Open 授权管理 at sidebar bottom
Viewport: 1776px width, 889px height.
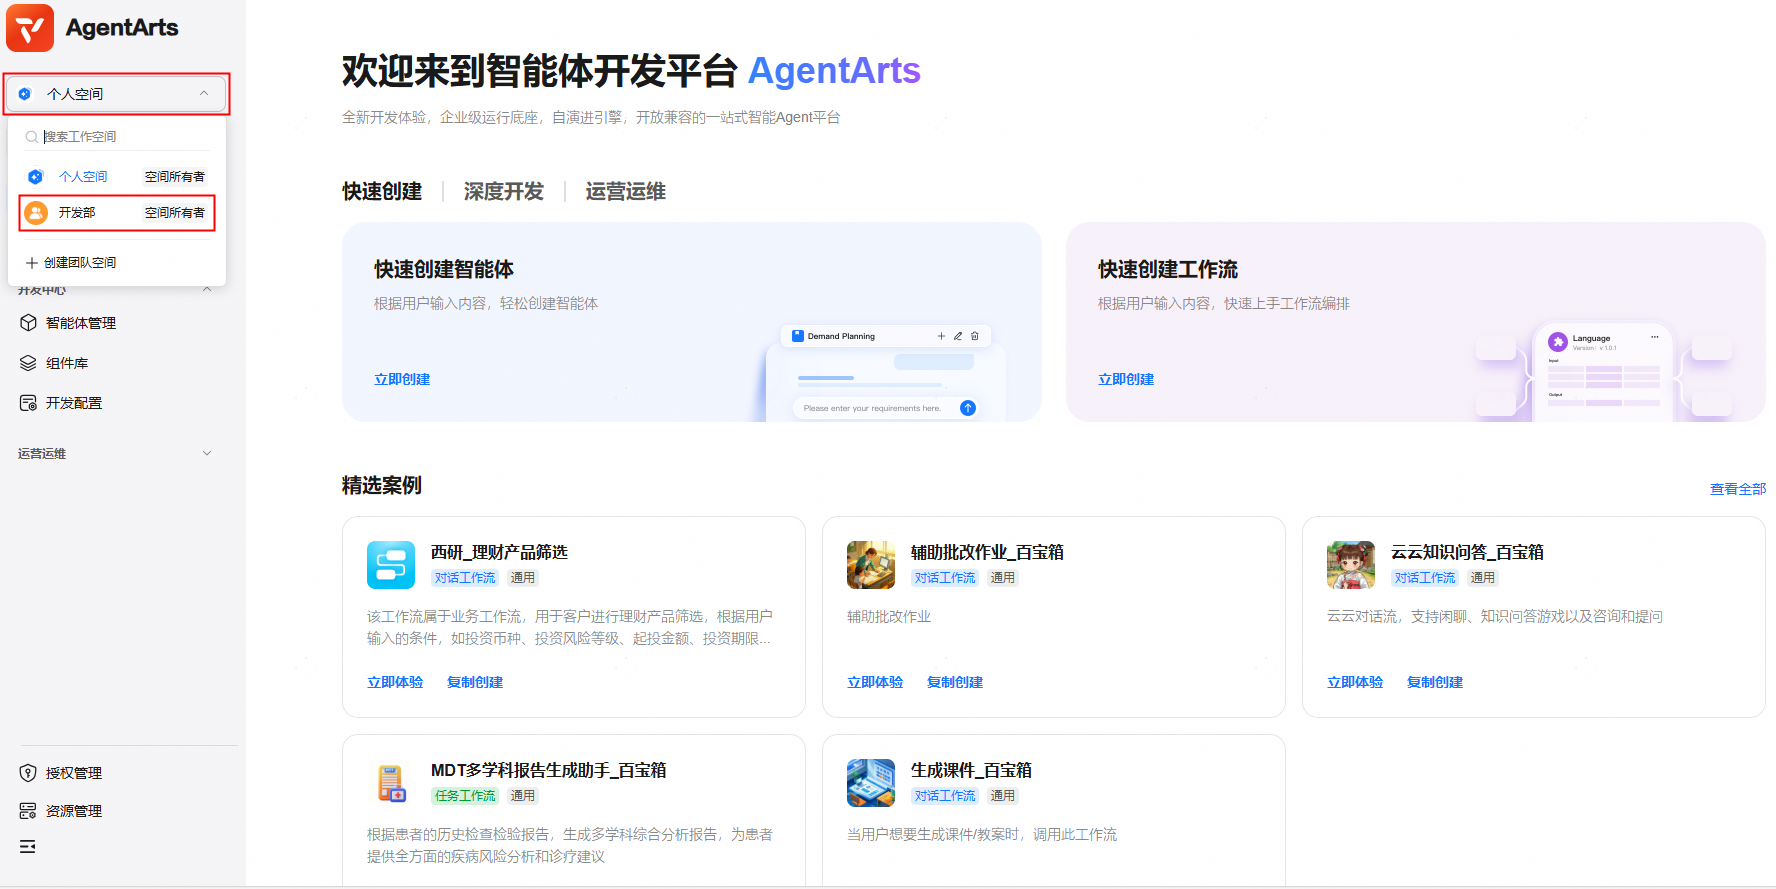point(73,773)
